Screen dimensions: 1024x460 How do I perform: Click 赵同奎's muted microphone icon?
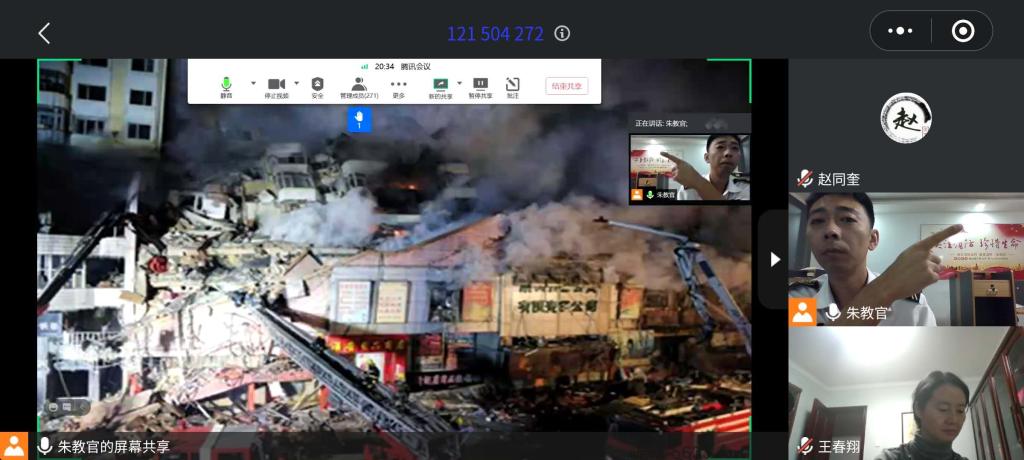pyautogui.click(x=805, y=178)
